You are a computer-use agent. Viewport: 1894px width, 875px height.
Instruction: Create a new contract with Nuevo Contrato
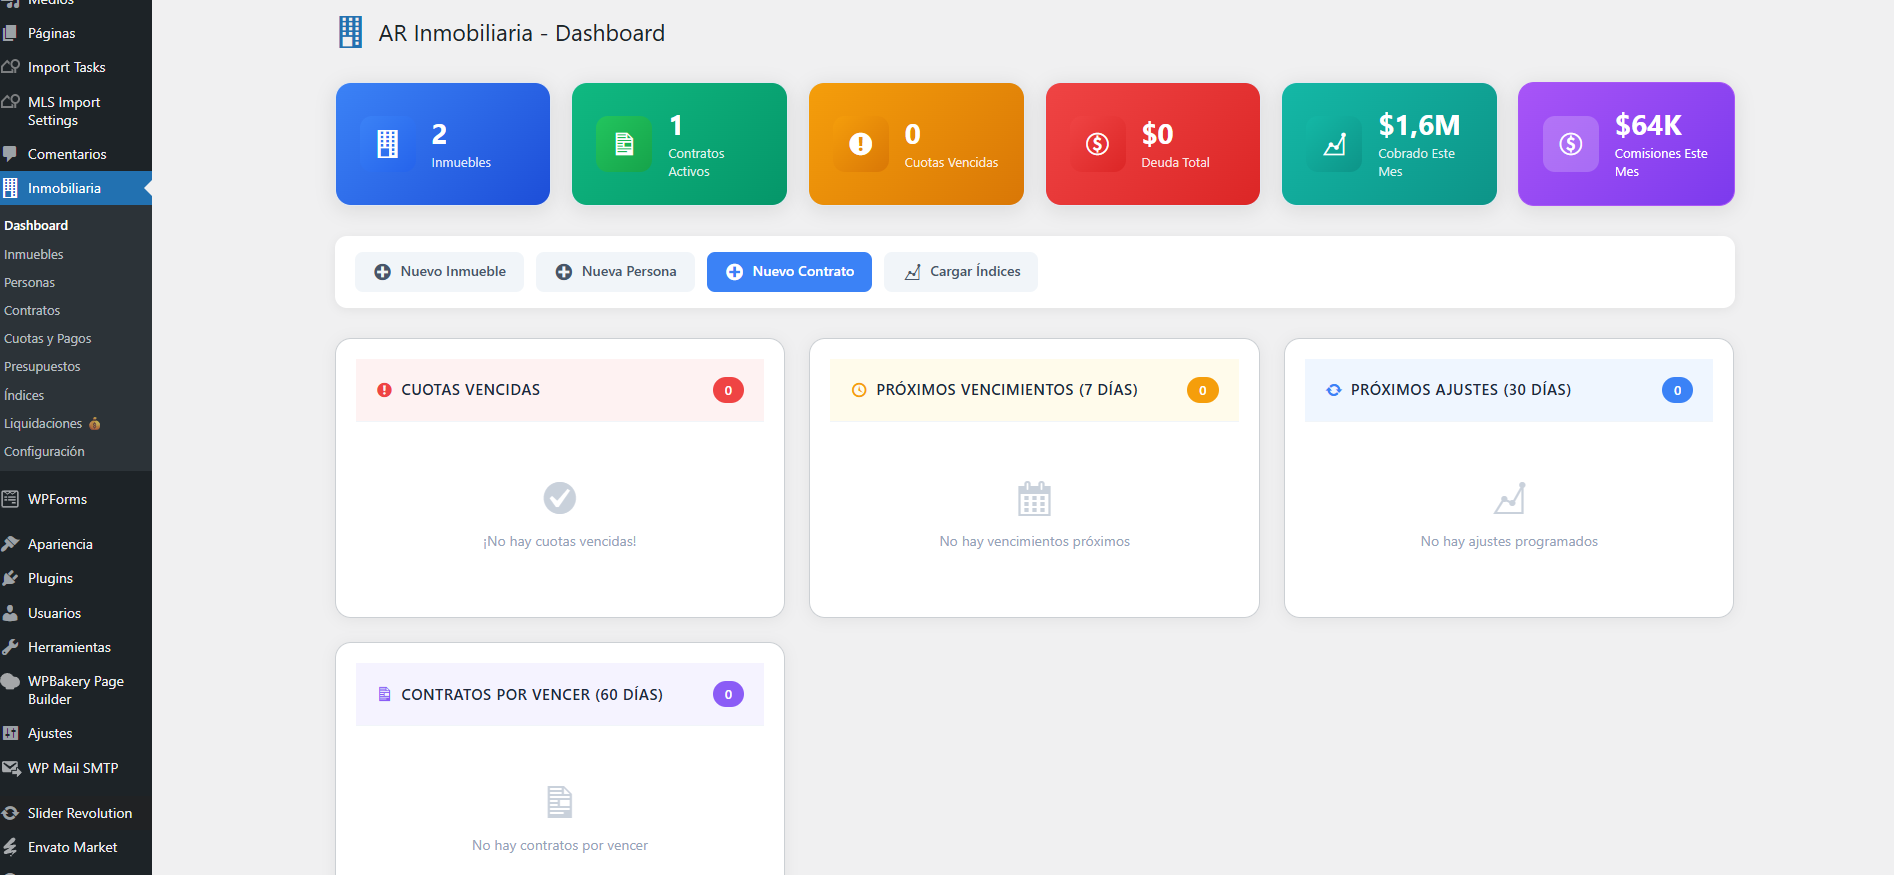pos(789,272)
